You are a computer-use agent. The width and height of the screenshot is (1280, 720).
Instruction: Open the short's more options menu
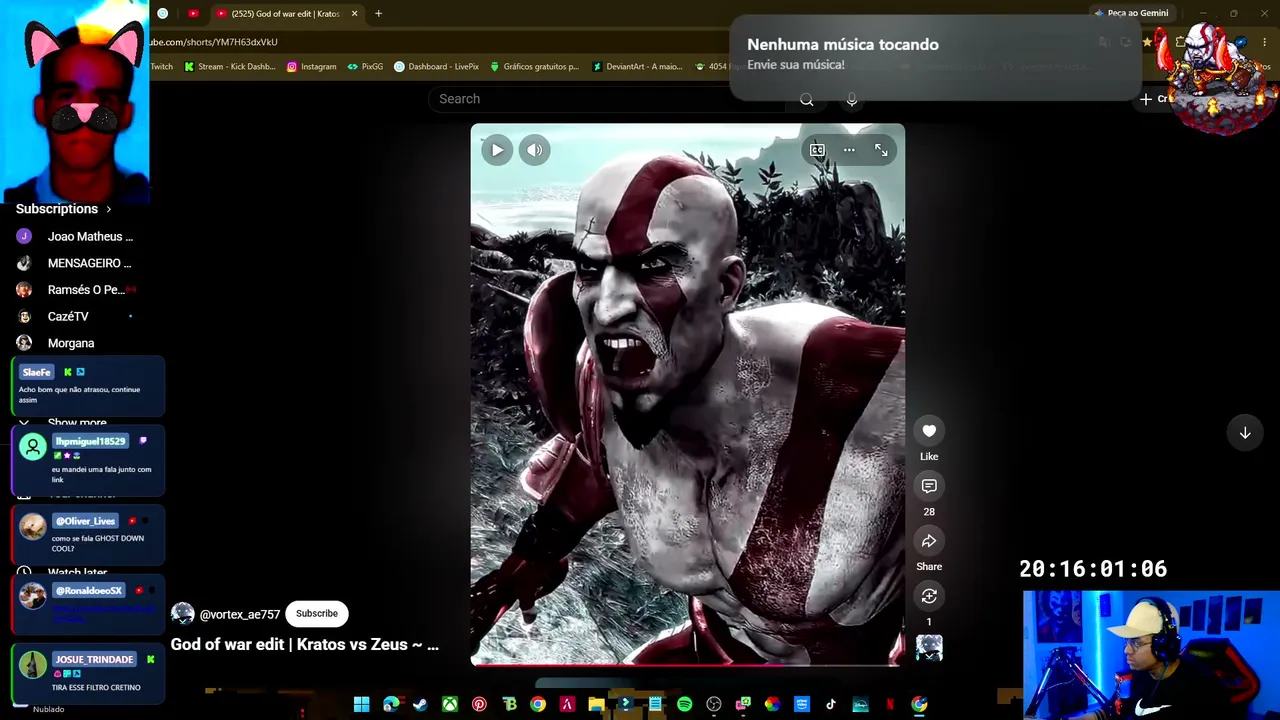pos(849,150)
